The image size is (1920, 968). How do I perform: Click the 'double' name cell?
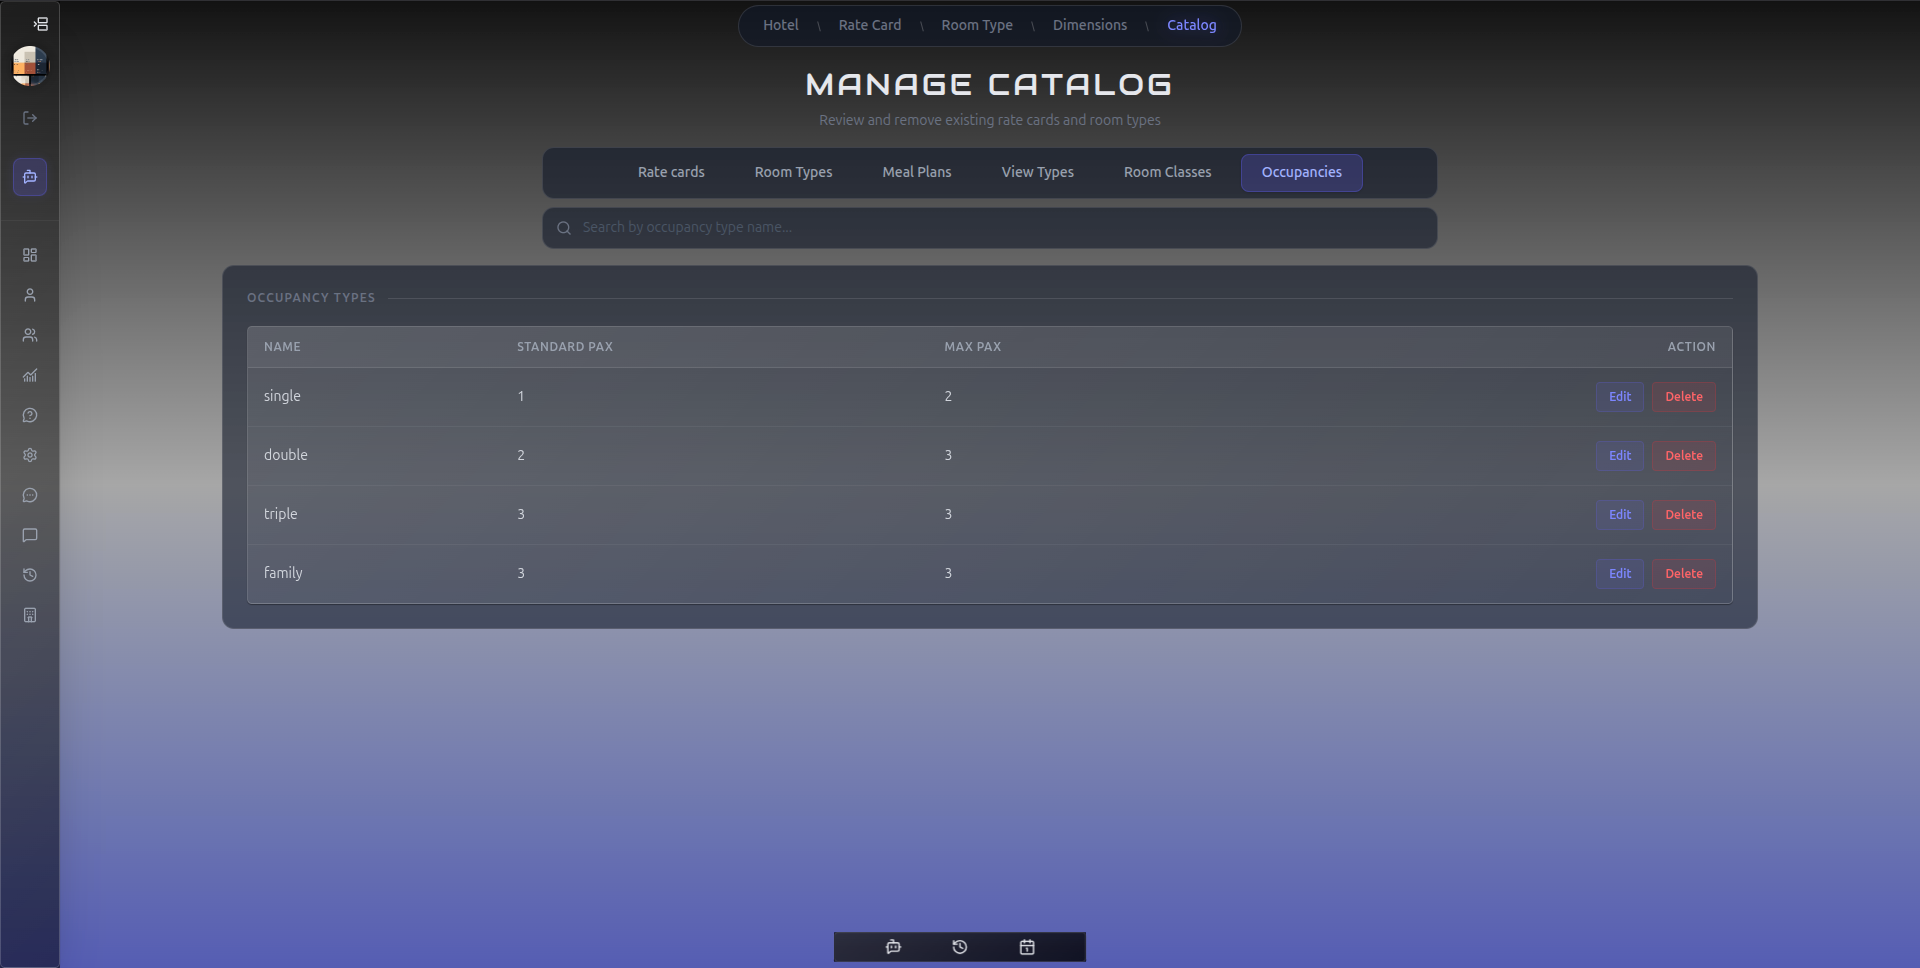pyautogui.click(x=285, y=455)
